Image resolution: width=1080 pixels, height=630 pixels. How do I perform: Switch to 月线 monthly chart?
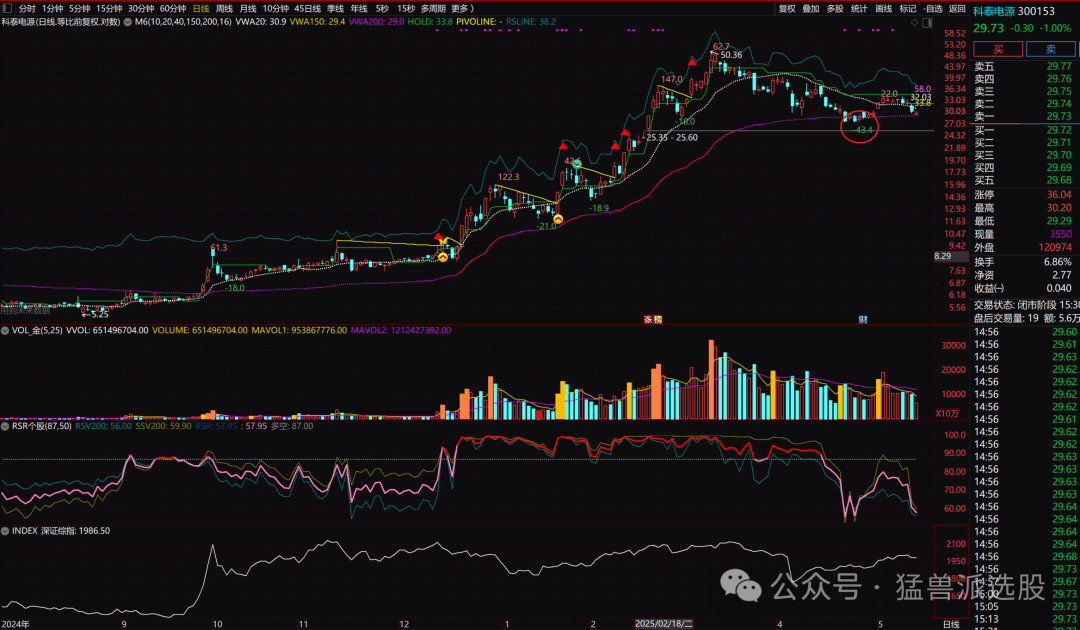(248, 8)
